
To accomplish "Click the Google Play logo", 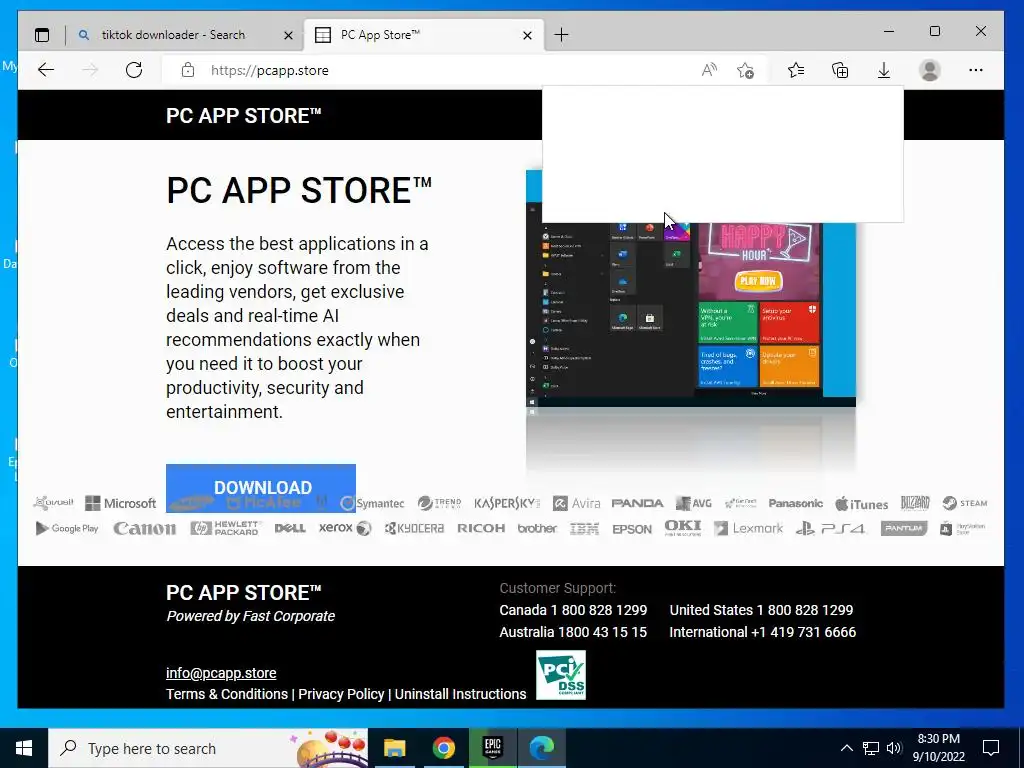I will pyautogui.click(x=67, y=528).
